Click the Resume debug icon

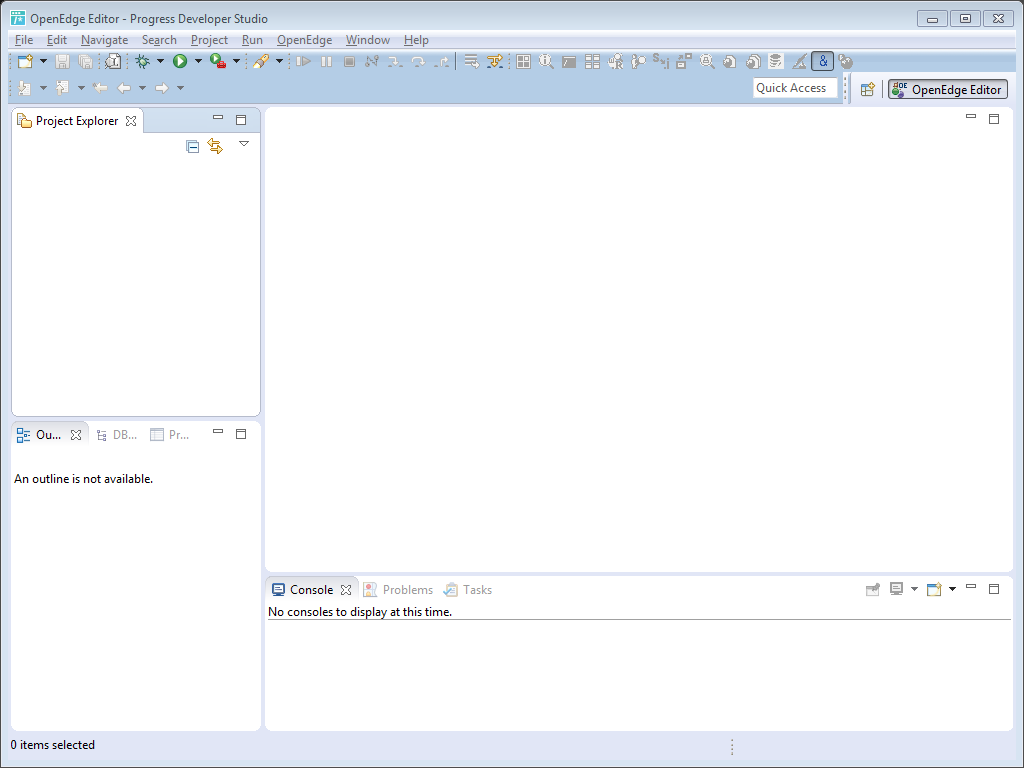(303, 61)
